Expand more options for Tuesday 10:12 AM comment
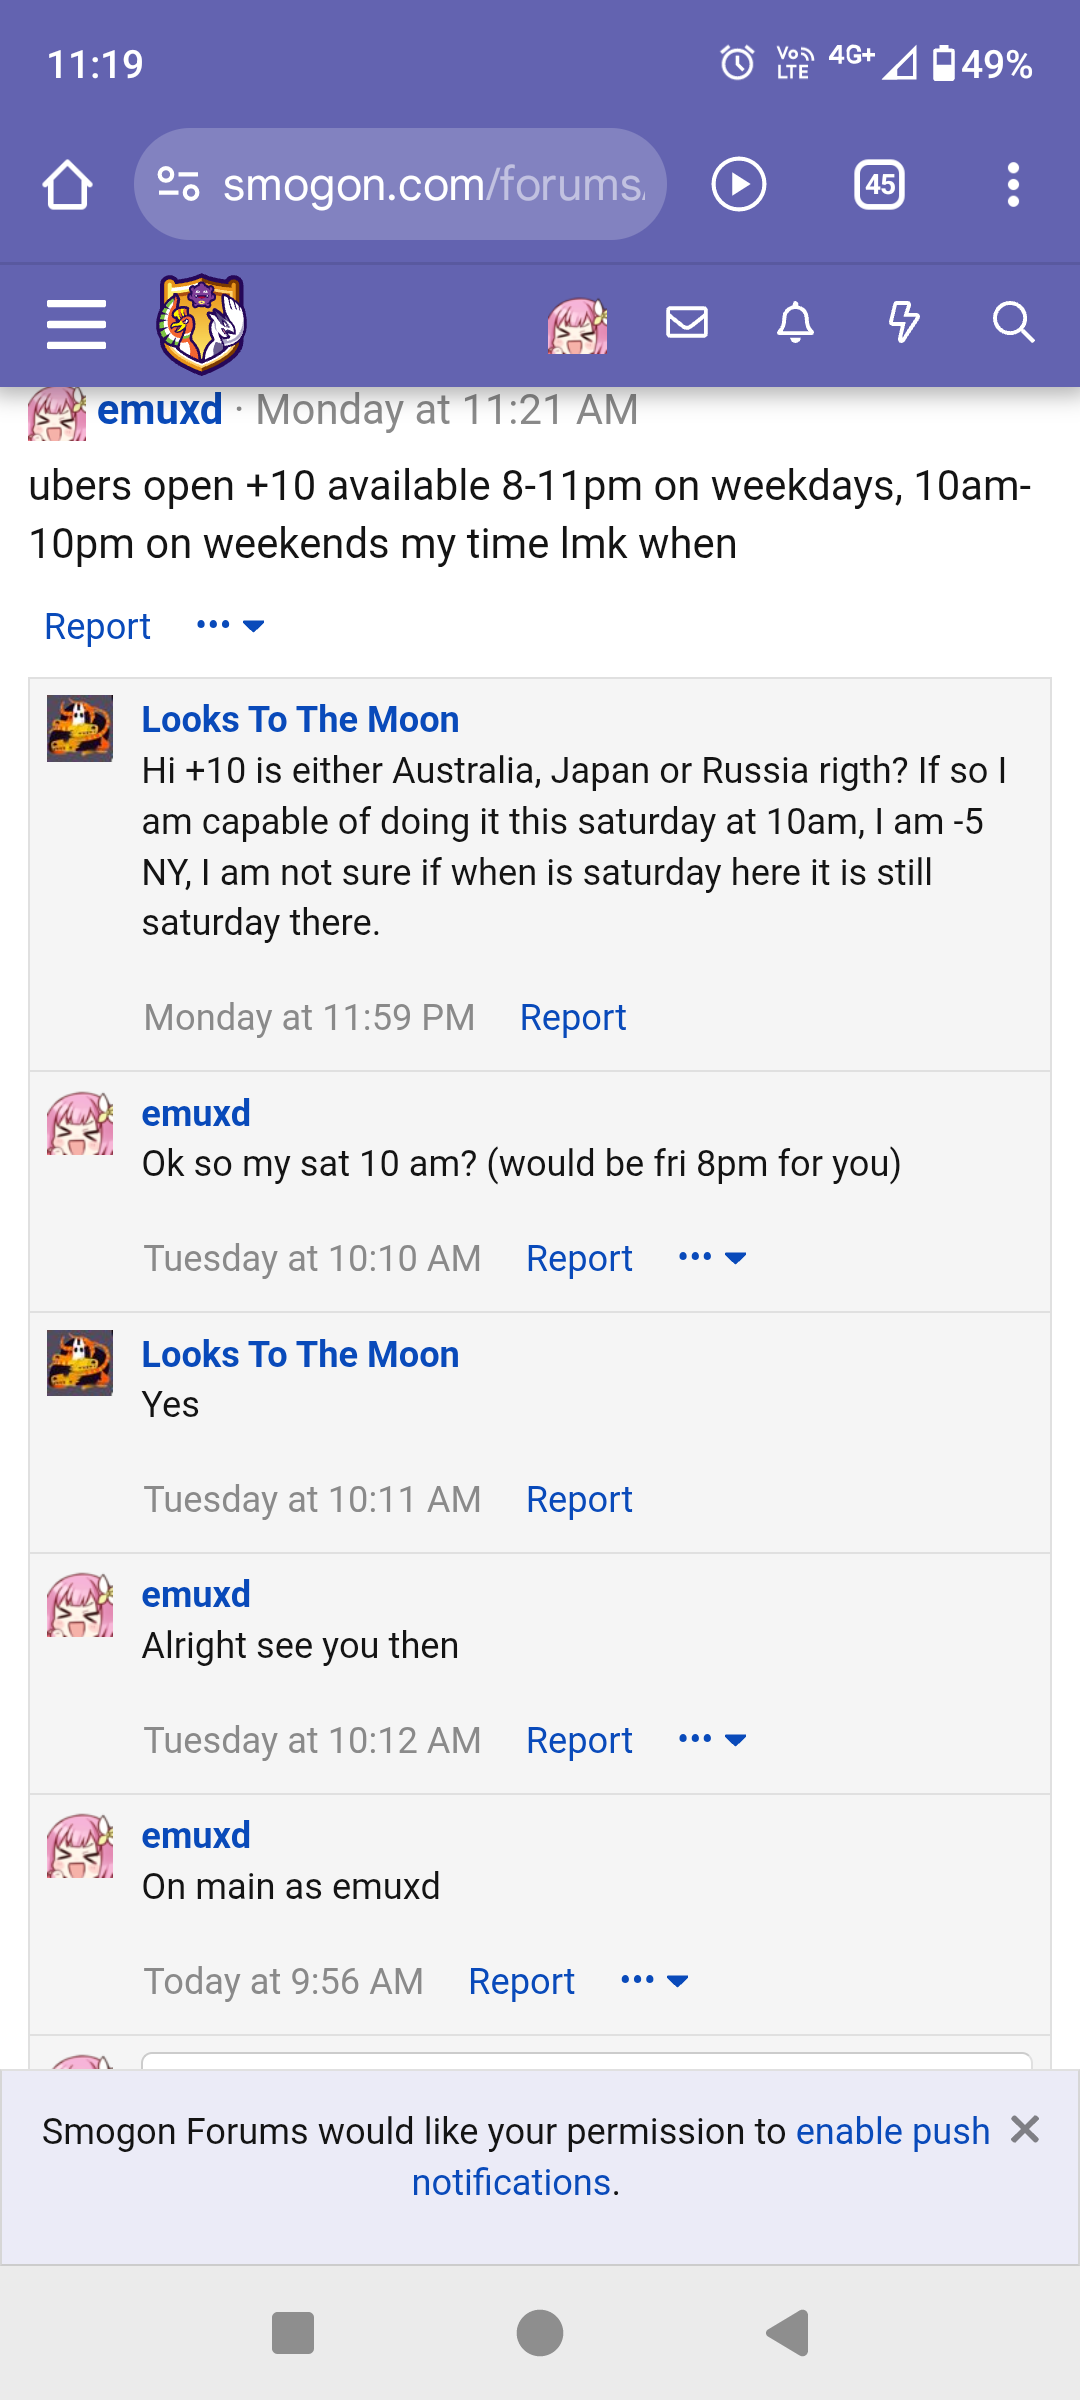1080x2400 pixels. (713, 1740)
